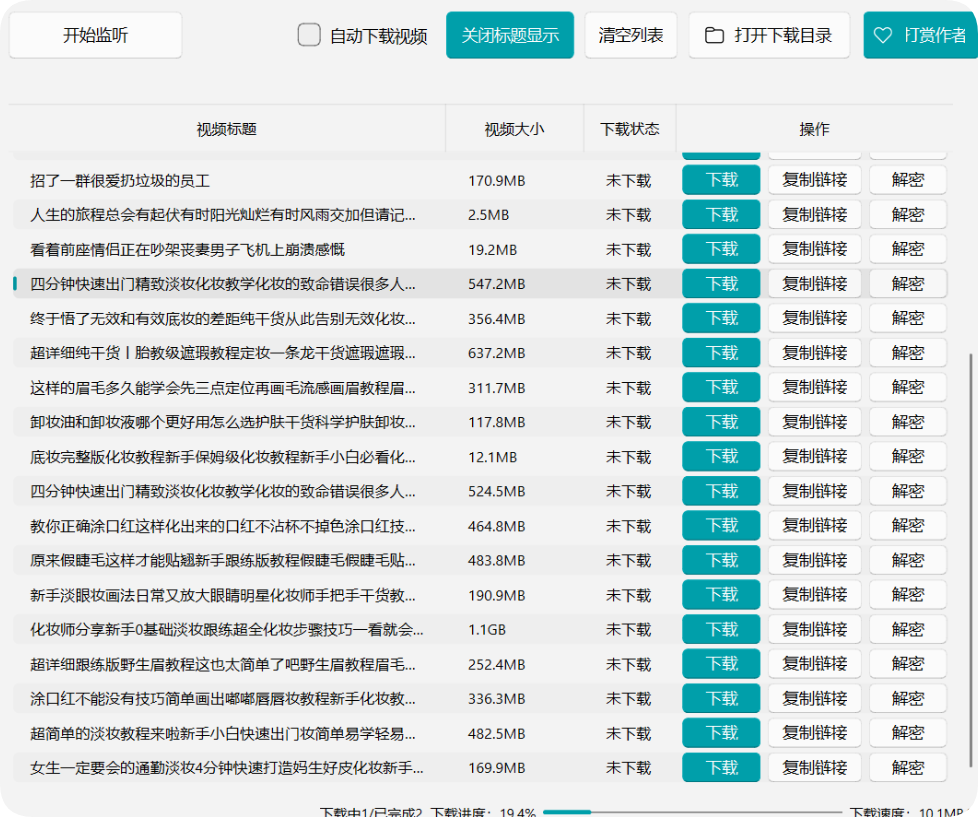Viewport: 978px width, 817px height.
Task: Select row starting 女生一定要会的通勤淡妆
Action: click(x=480, y=768)
